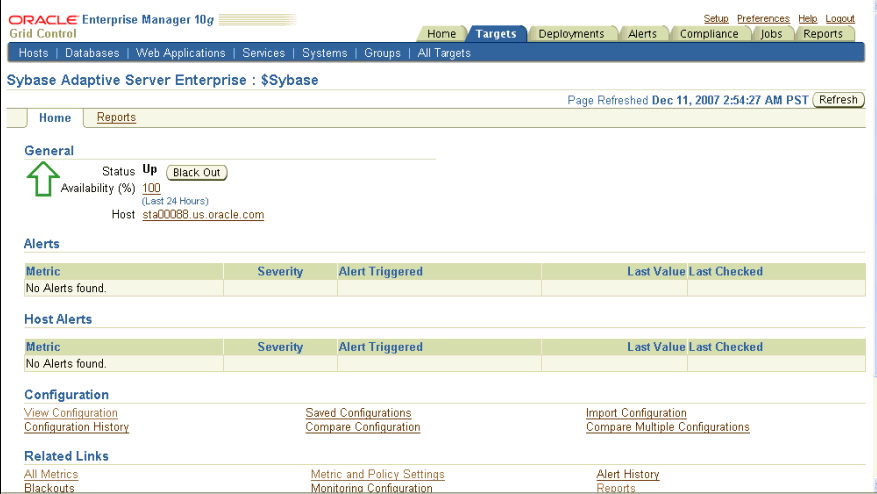The image size is (877, 494).
Task: Click the Black Out button
Action: click(197, 172)
